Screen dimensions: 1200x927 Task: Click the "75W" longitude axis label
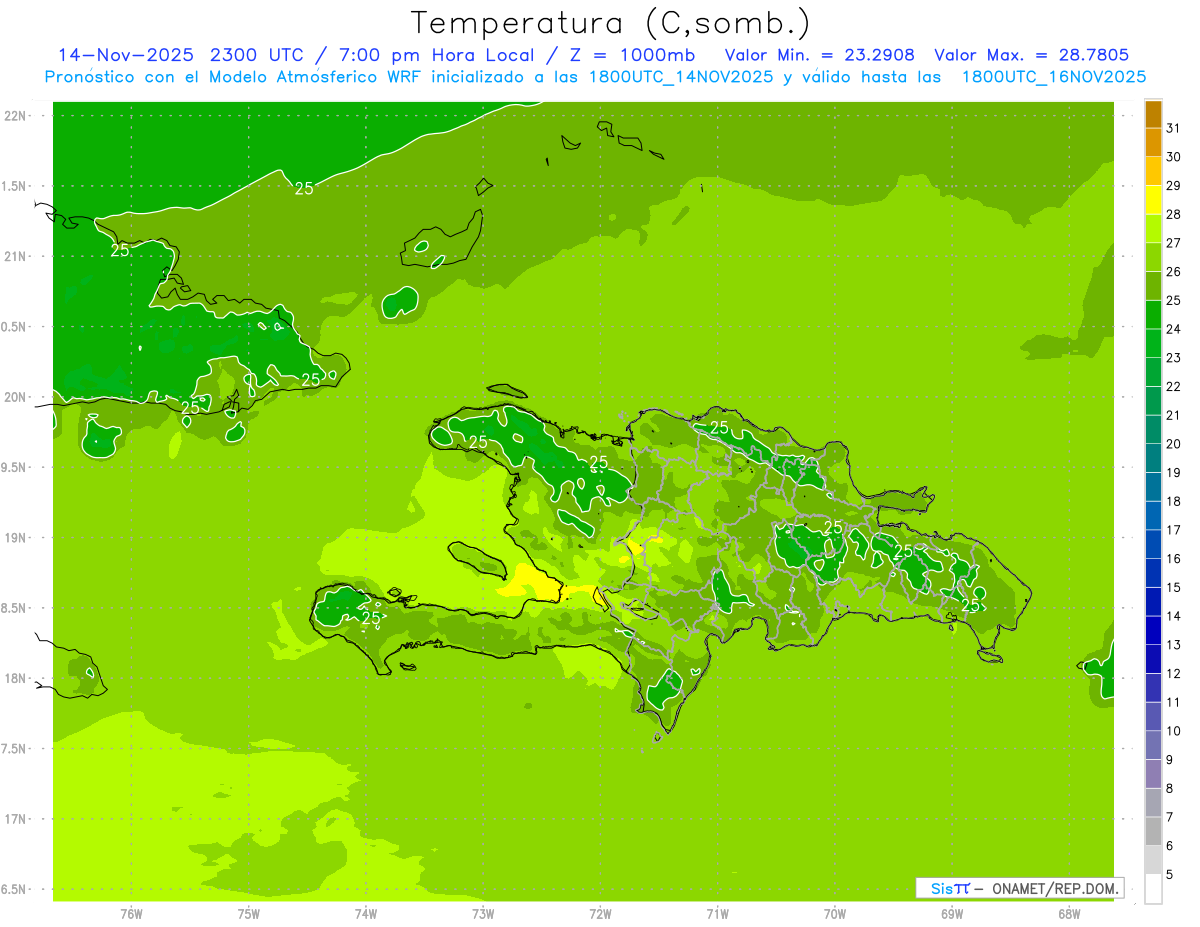click(248, 915)
